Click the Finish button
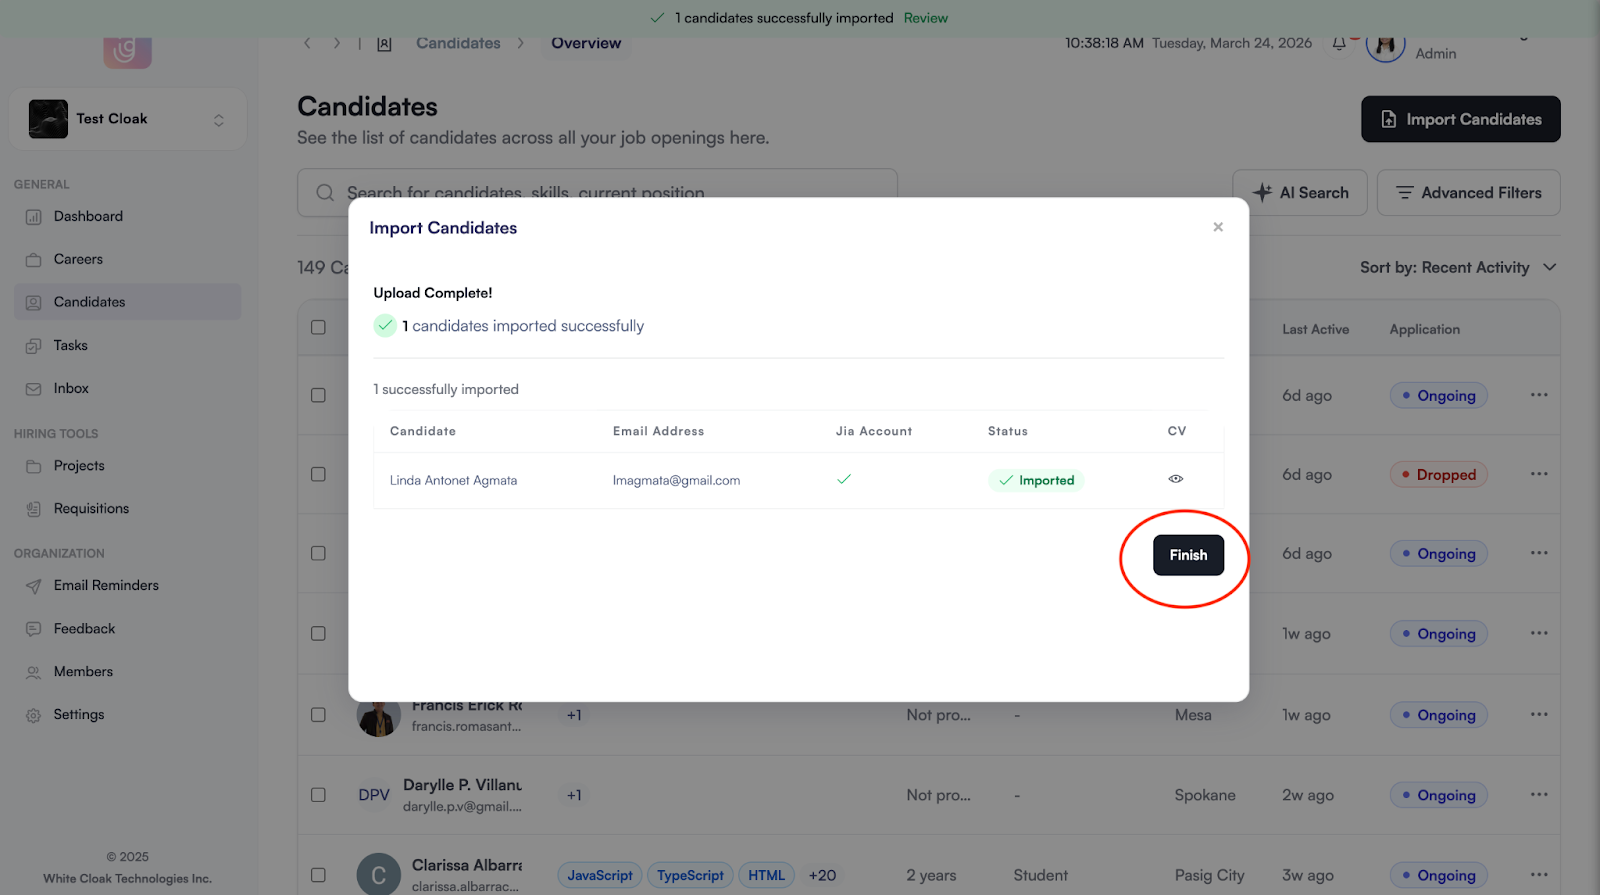Image resolution: width=1600 pixels, height=895 pixels. coord(1187,555)
